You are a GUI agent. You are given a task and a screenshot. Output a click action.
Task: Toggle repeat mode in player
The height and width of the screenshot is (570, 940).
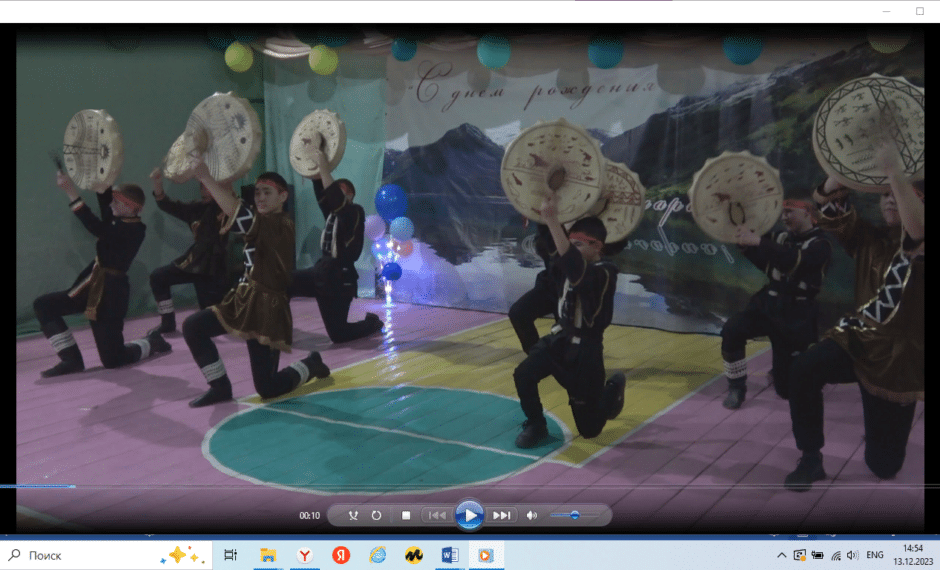377,515
